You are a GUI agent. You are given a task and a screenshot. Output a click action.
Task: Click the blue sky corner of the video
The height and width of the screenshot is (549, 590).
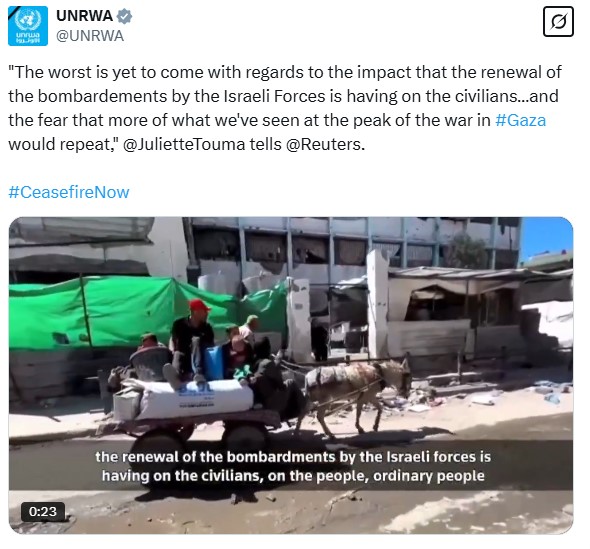click(x=547, y=236)
